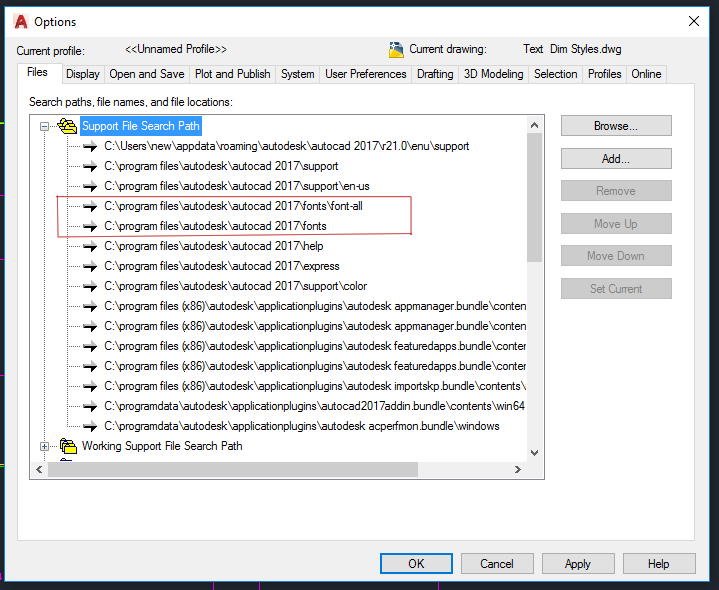Viewport: 719px width, 590px height.
Task: Select the autocad 2017\support path row
Action: 221,166
